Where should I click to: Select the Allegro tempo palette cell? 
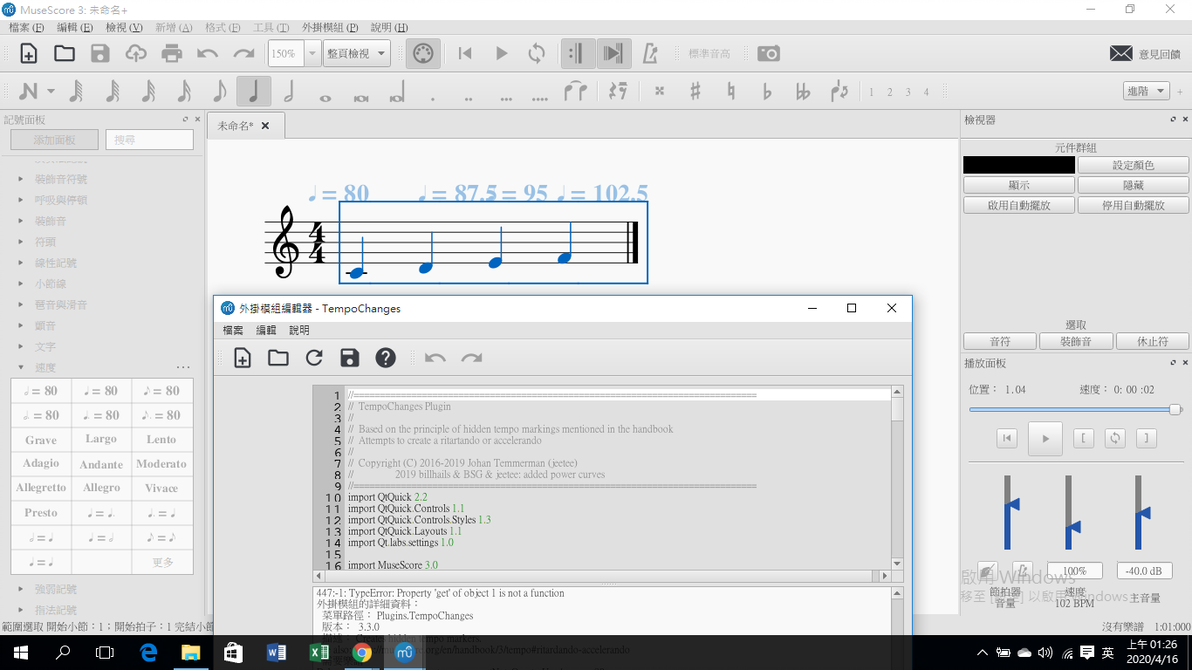point(102,488)
